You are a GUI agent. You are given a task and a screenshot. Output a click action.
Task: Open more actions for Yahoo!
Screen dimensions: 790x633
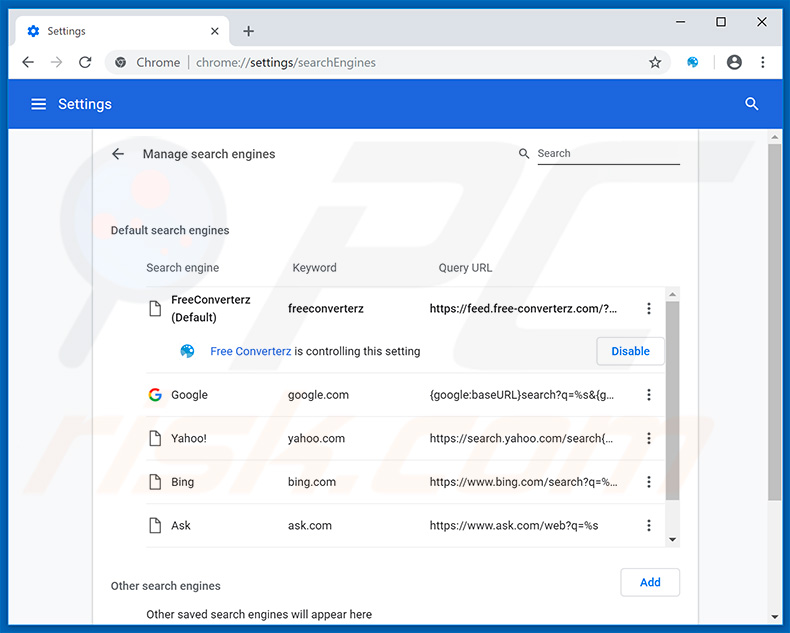(649, 438)
